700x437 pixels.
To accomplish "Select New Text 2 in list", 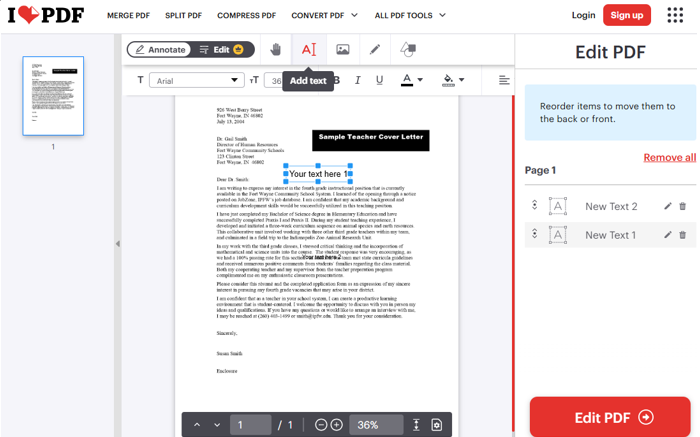I will point(611,206).
